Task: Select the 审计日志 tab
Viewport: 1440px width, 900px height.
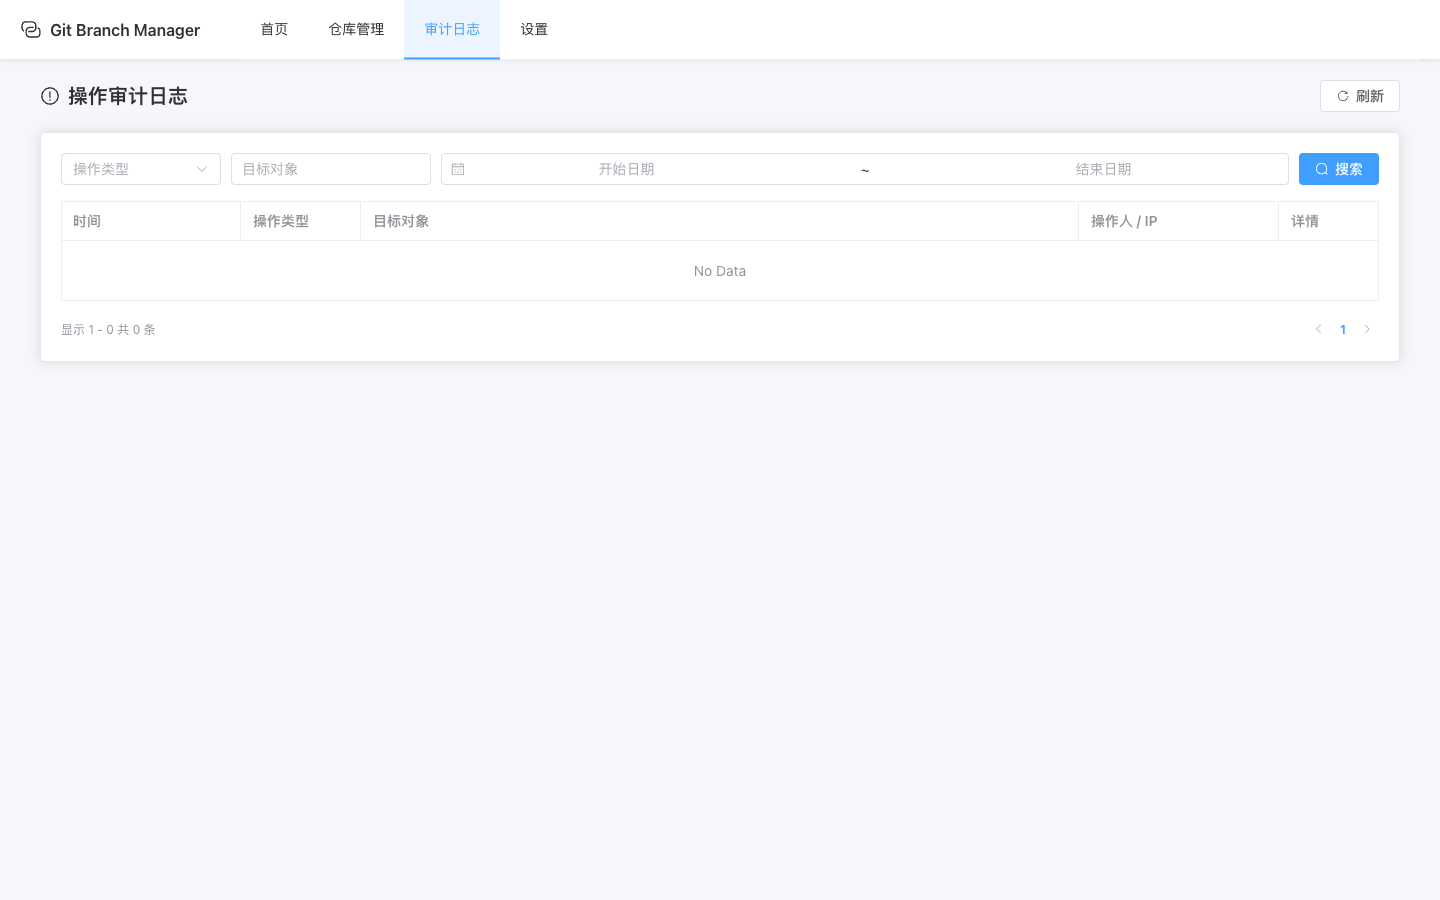Action: (452, 30)
